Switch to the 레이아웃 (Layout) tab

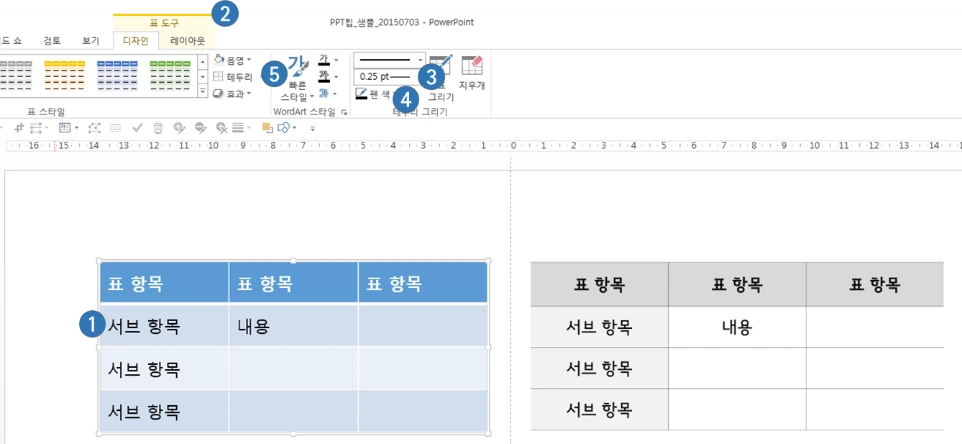tap(188, 41)
